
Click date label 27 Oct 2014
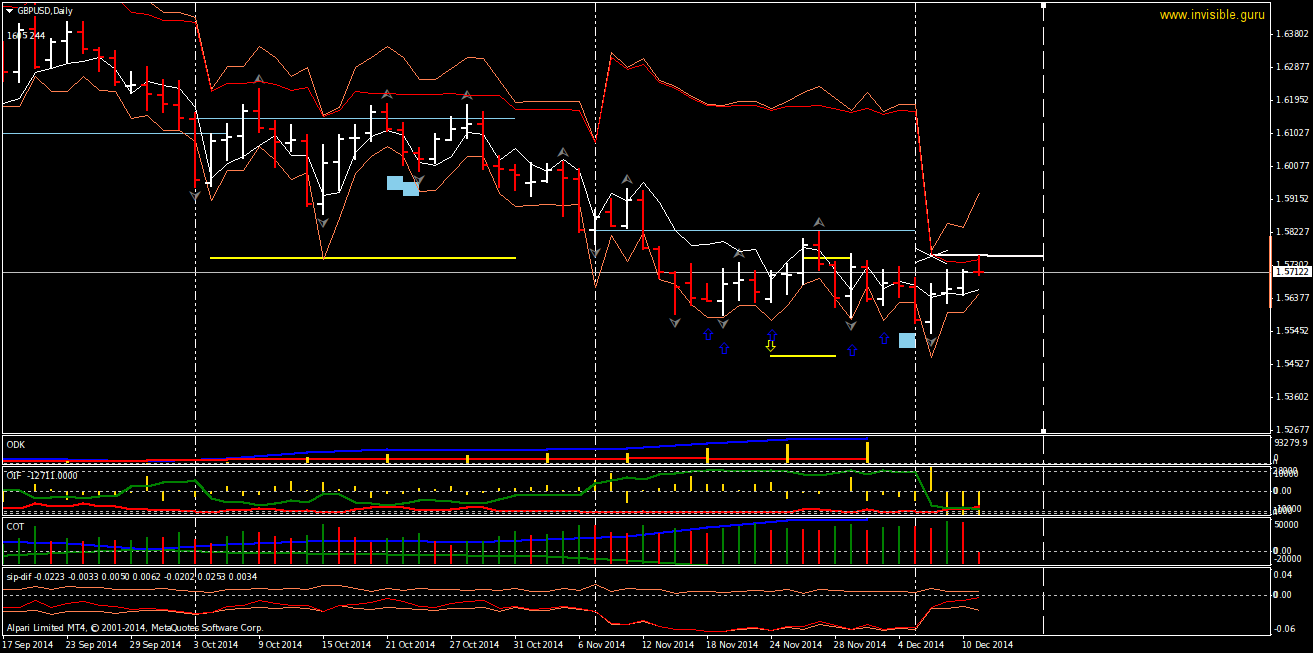[474, 645]
